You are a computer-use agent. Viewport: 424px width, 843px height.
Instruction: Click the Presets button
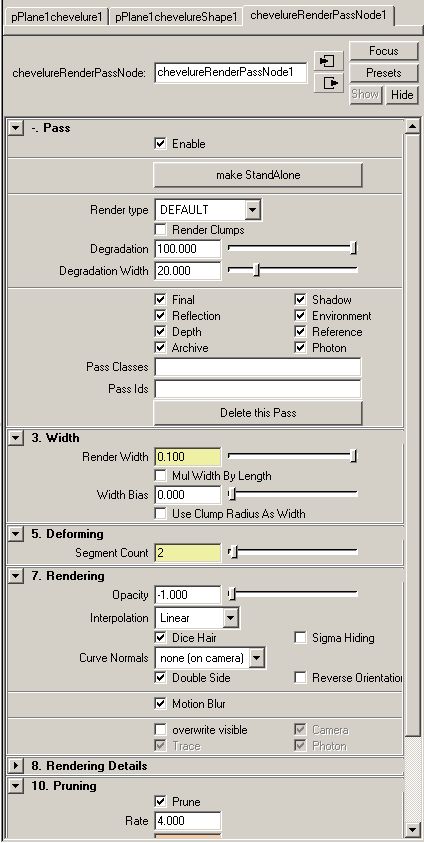[384, 73]
